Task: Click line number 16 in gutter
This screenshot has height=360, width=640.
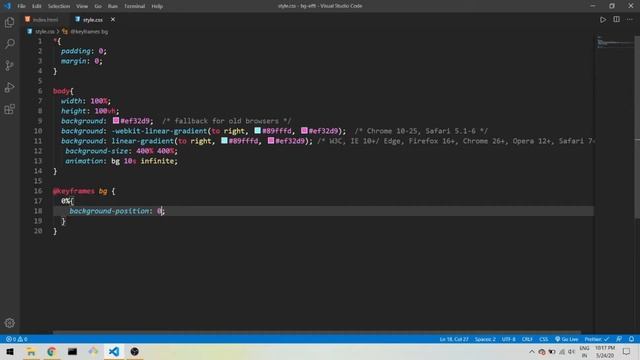Action: [x=38, y=191]
